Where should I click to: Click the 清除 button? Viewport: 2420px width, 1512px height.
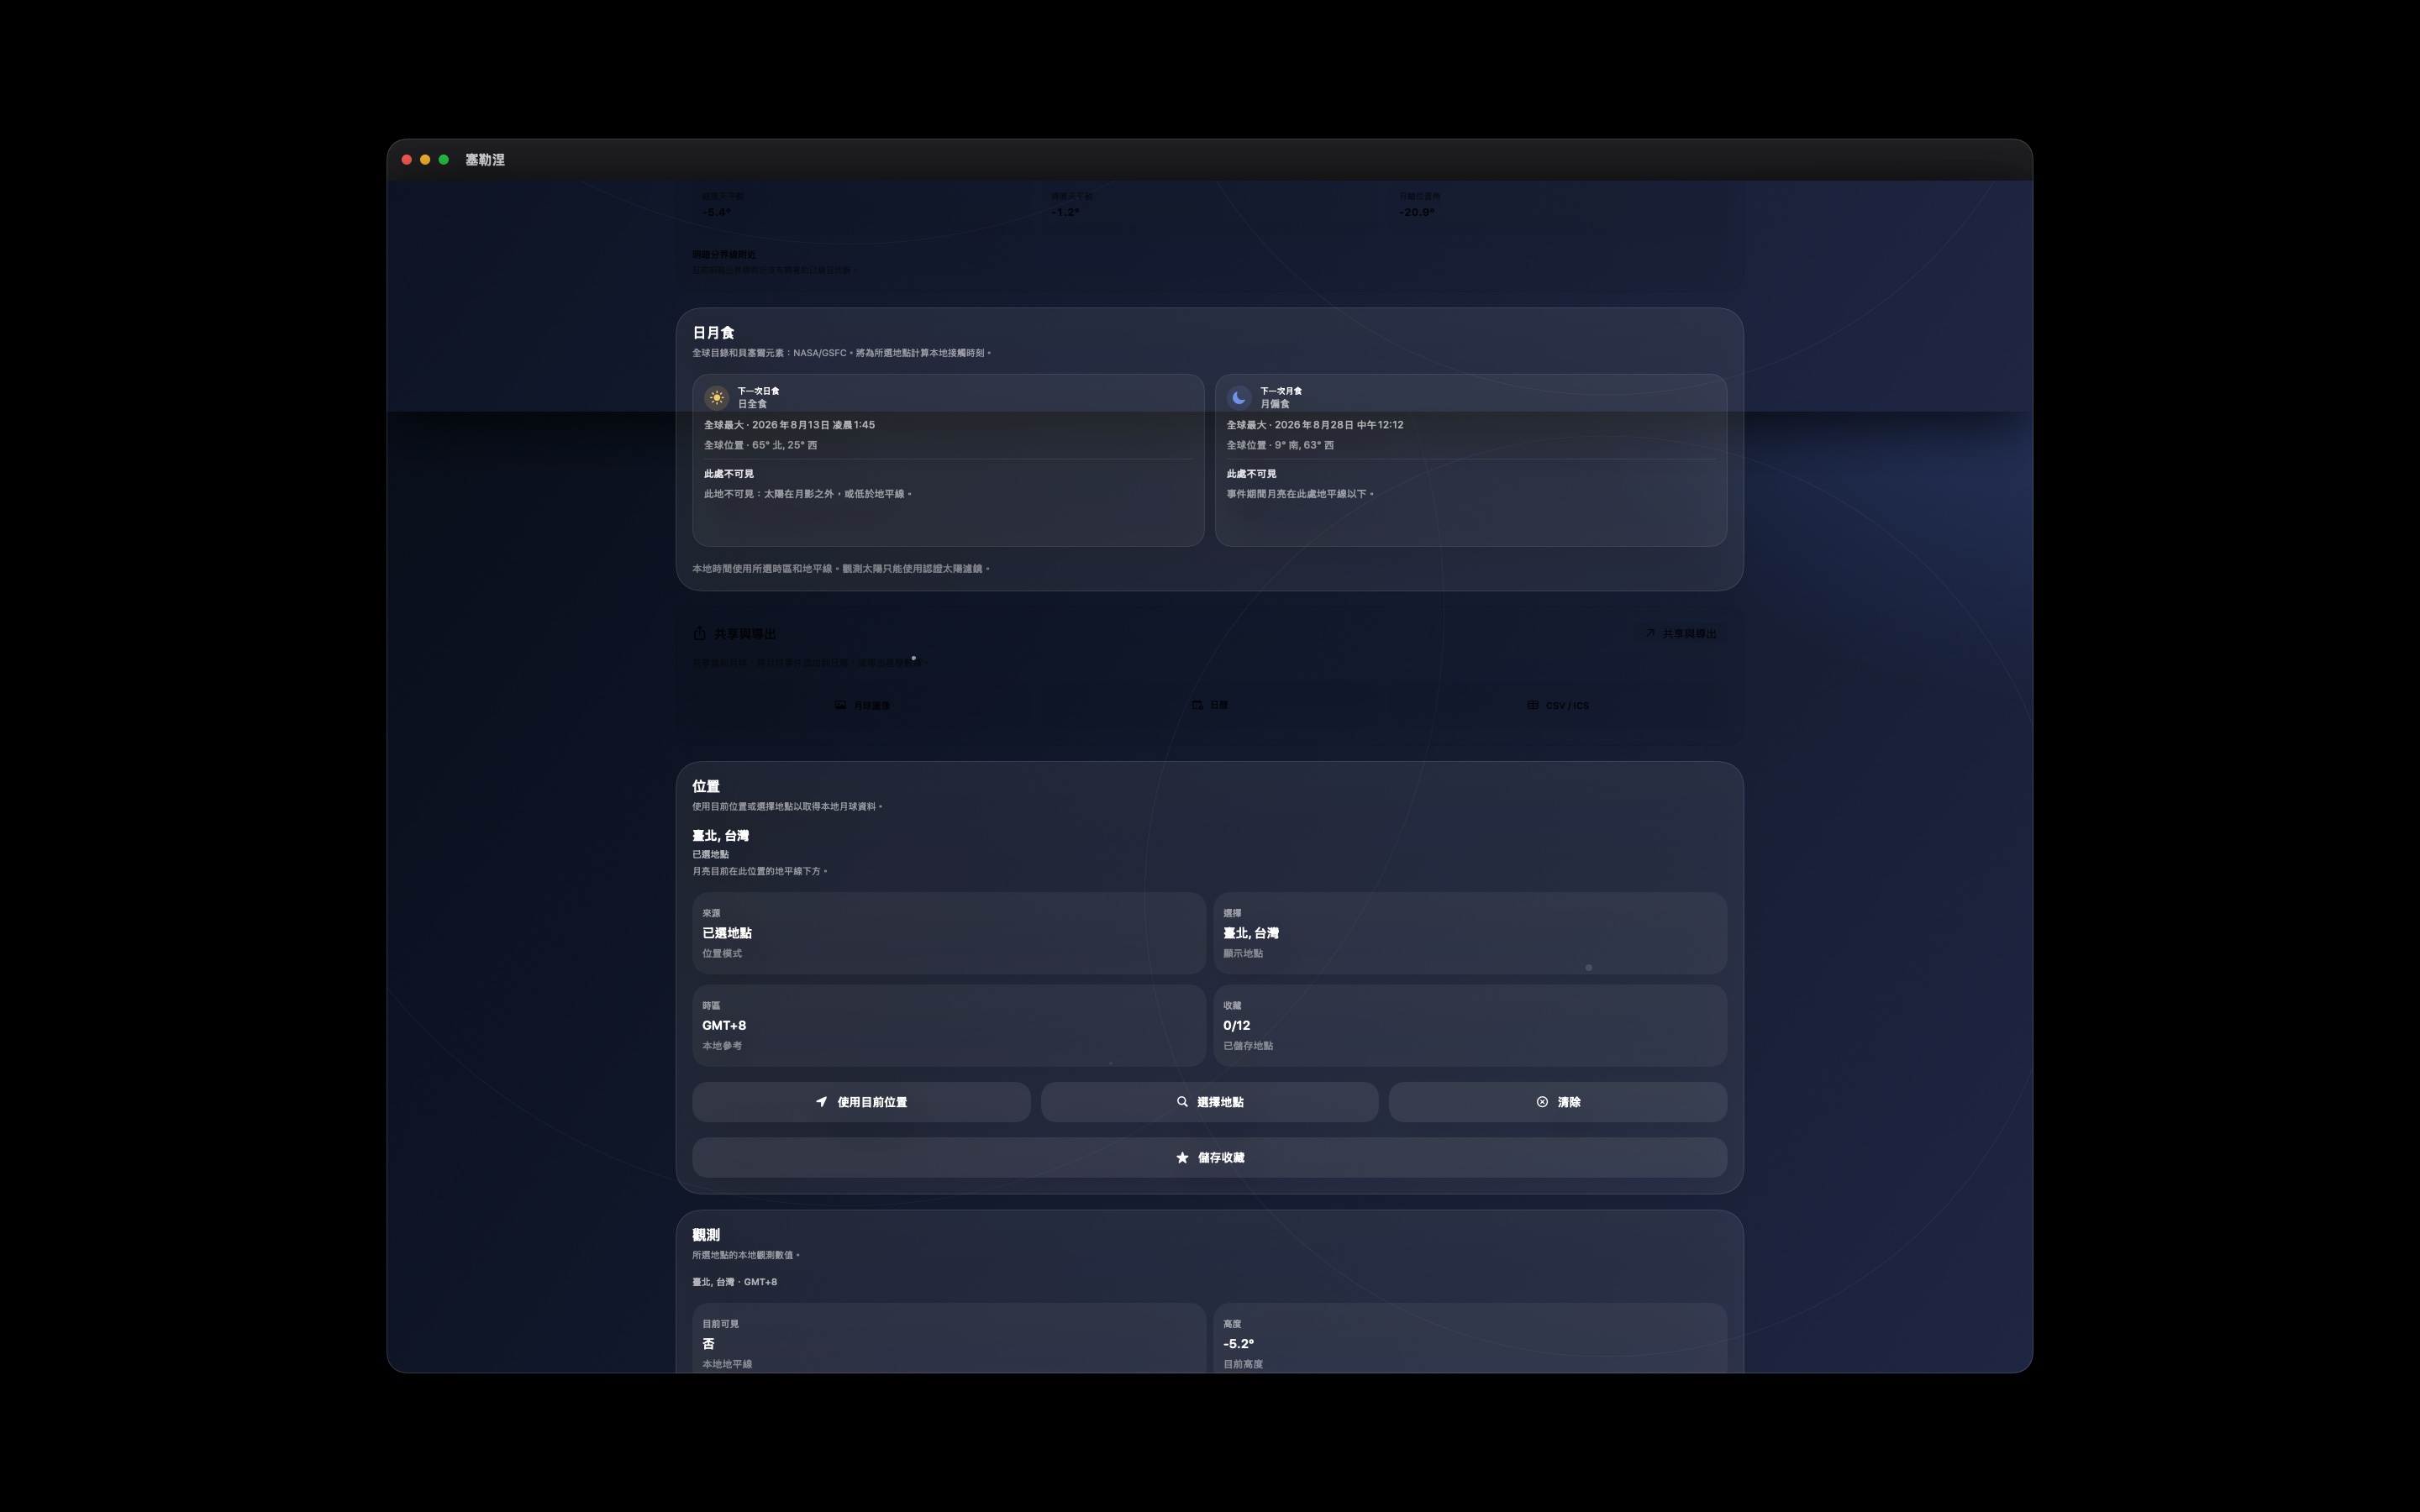(1557, 1102)
